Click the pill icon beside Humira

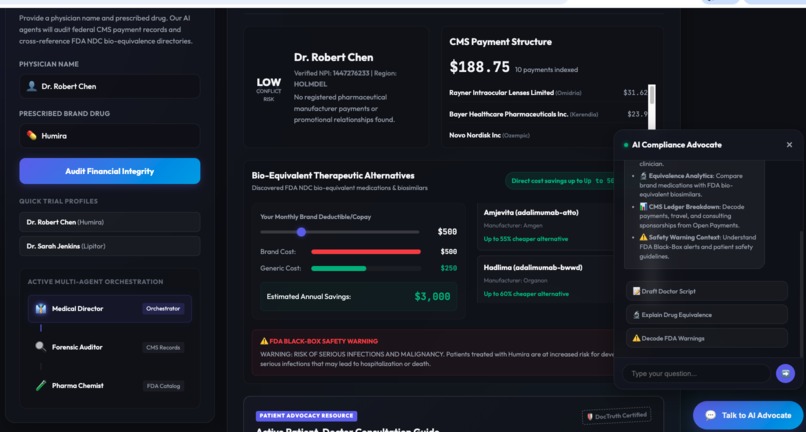[x=32, y=136]
